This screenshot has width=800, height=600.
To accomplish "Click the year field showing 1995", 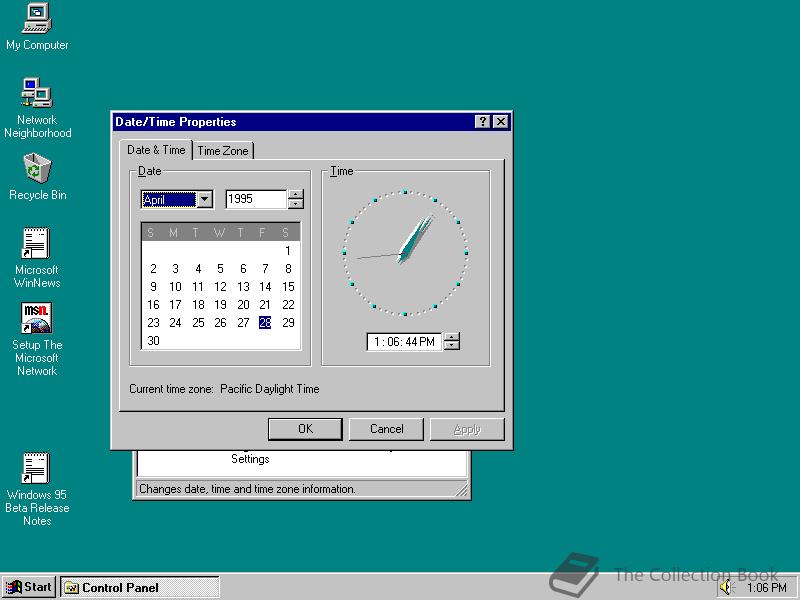I will pyautogui.click(x=256, y=199).
